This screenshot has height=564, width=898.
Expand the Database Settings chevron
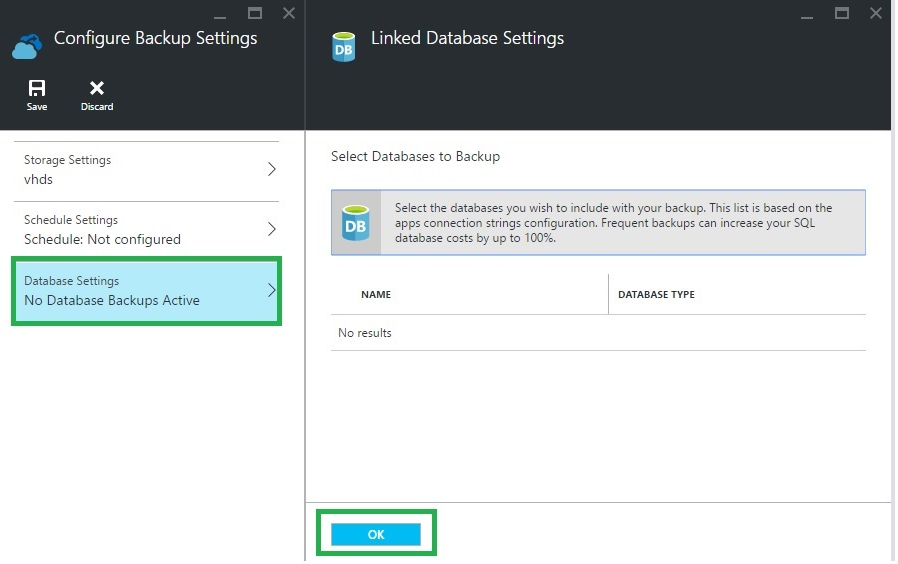272,291
